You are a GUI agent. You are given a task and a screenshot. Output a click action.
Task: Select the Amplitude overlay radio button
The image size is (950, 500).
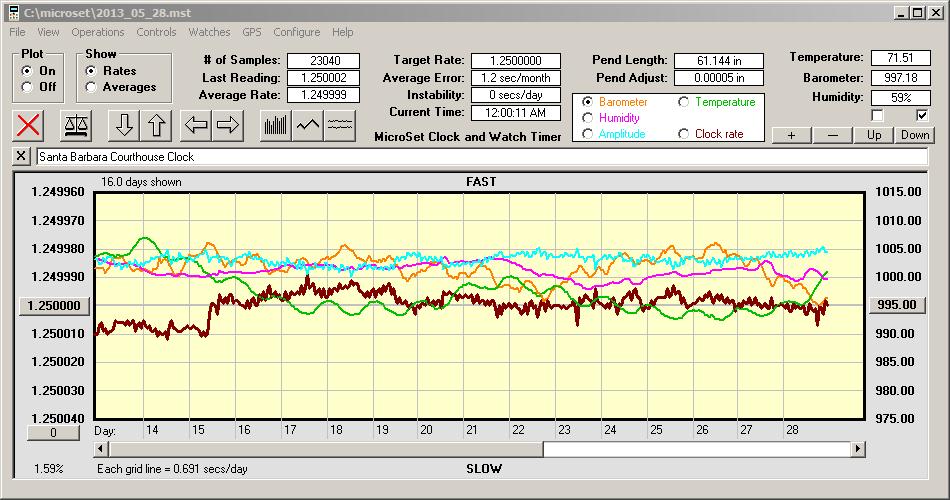(587, 134)
